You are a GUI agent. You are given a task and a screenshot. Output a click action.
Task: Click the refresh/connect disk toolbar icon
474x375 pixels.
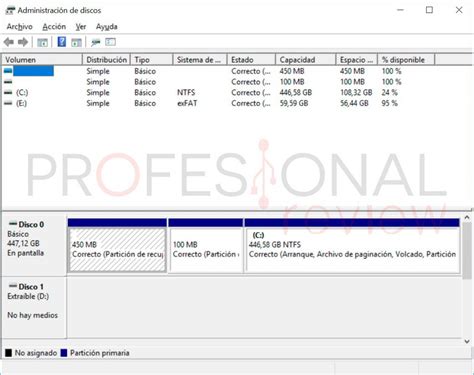pyautogui.click(x=96, y=42)
